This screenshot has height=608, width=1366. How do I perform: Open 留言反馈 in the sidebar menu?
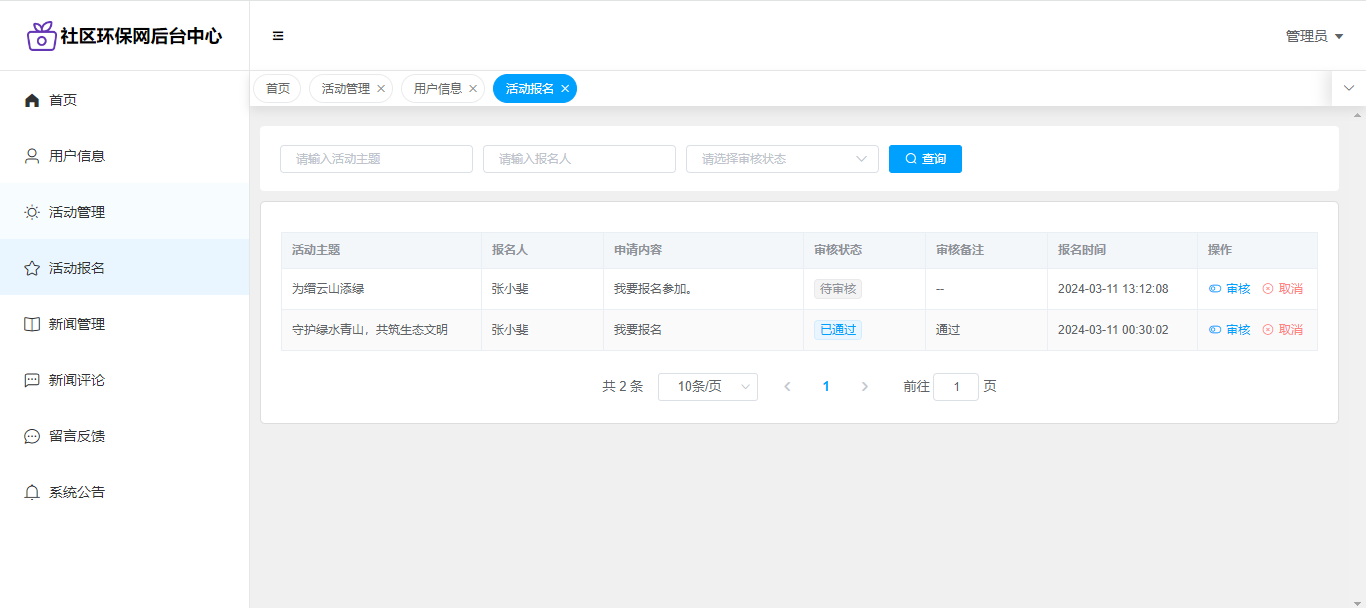[77, 436]
